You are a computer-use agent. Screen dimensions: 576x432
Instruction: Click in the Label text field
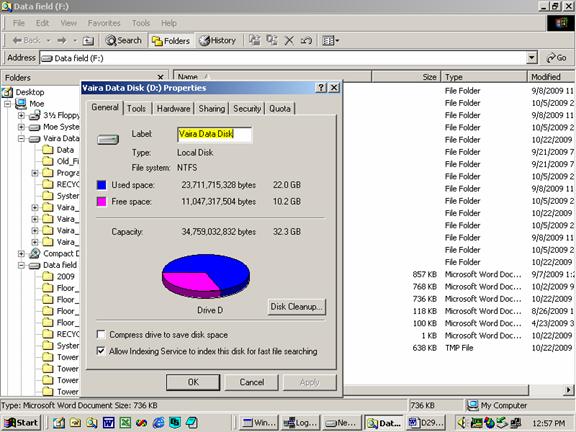pyautogui.click(x=215, y=134)
